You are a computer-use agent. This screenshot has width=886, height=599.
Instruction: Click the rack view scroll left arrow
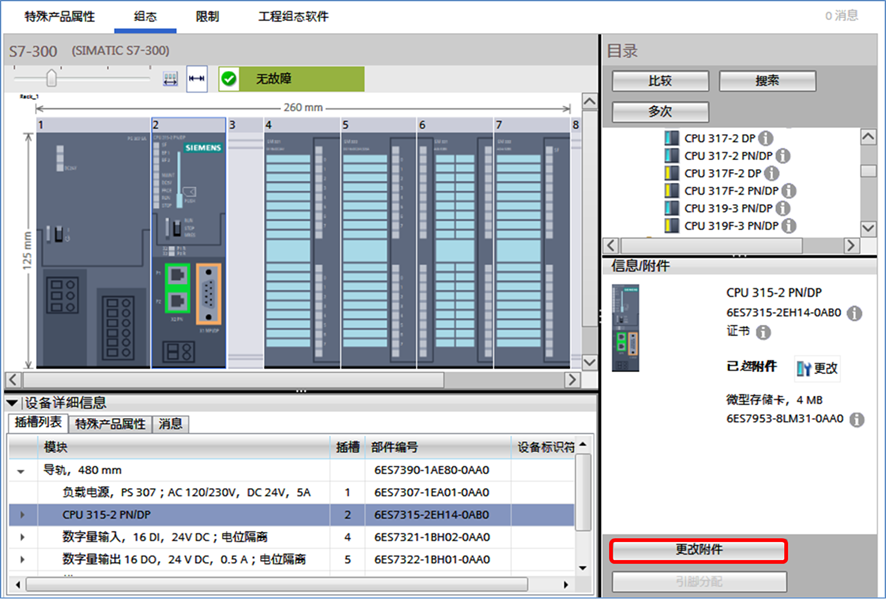tap(14, 380)
